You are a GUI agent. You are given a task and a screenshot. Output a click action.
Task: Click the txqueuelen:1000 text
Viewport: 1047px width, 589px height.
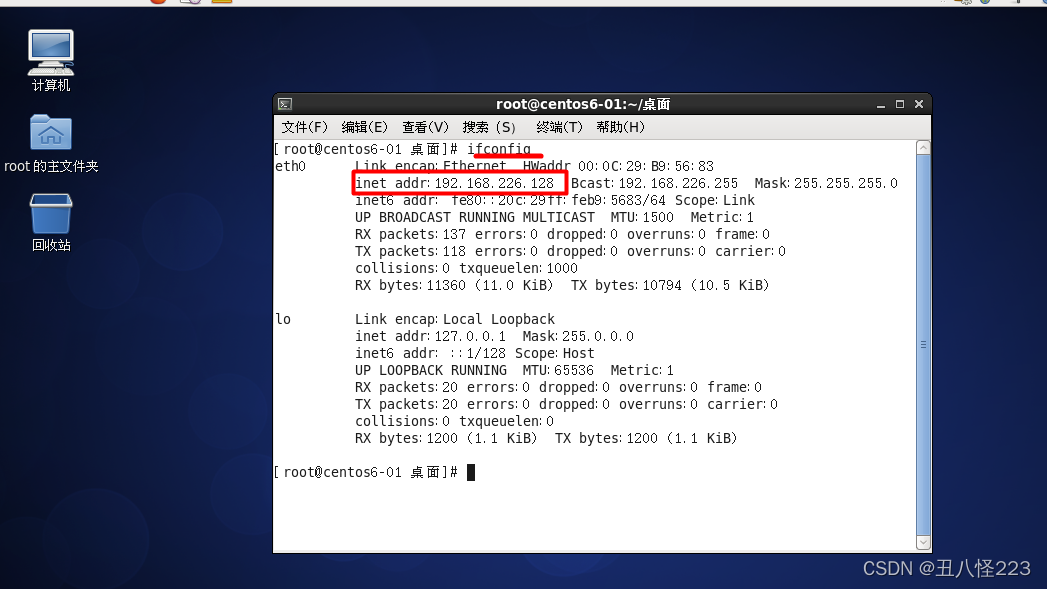[518, 268]
